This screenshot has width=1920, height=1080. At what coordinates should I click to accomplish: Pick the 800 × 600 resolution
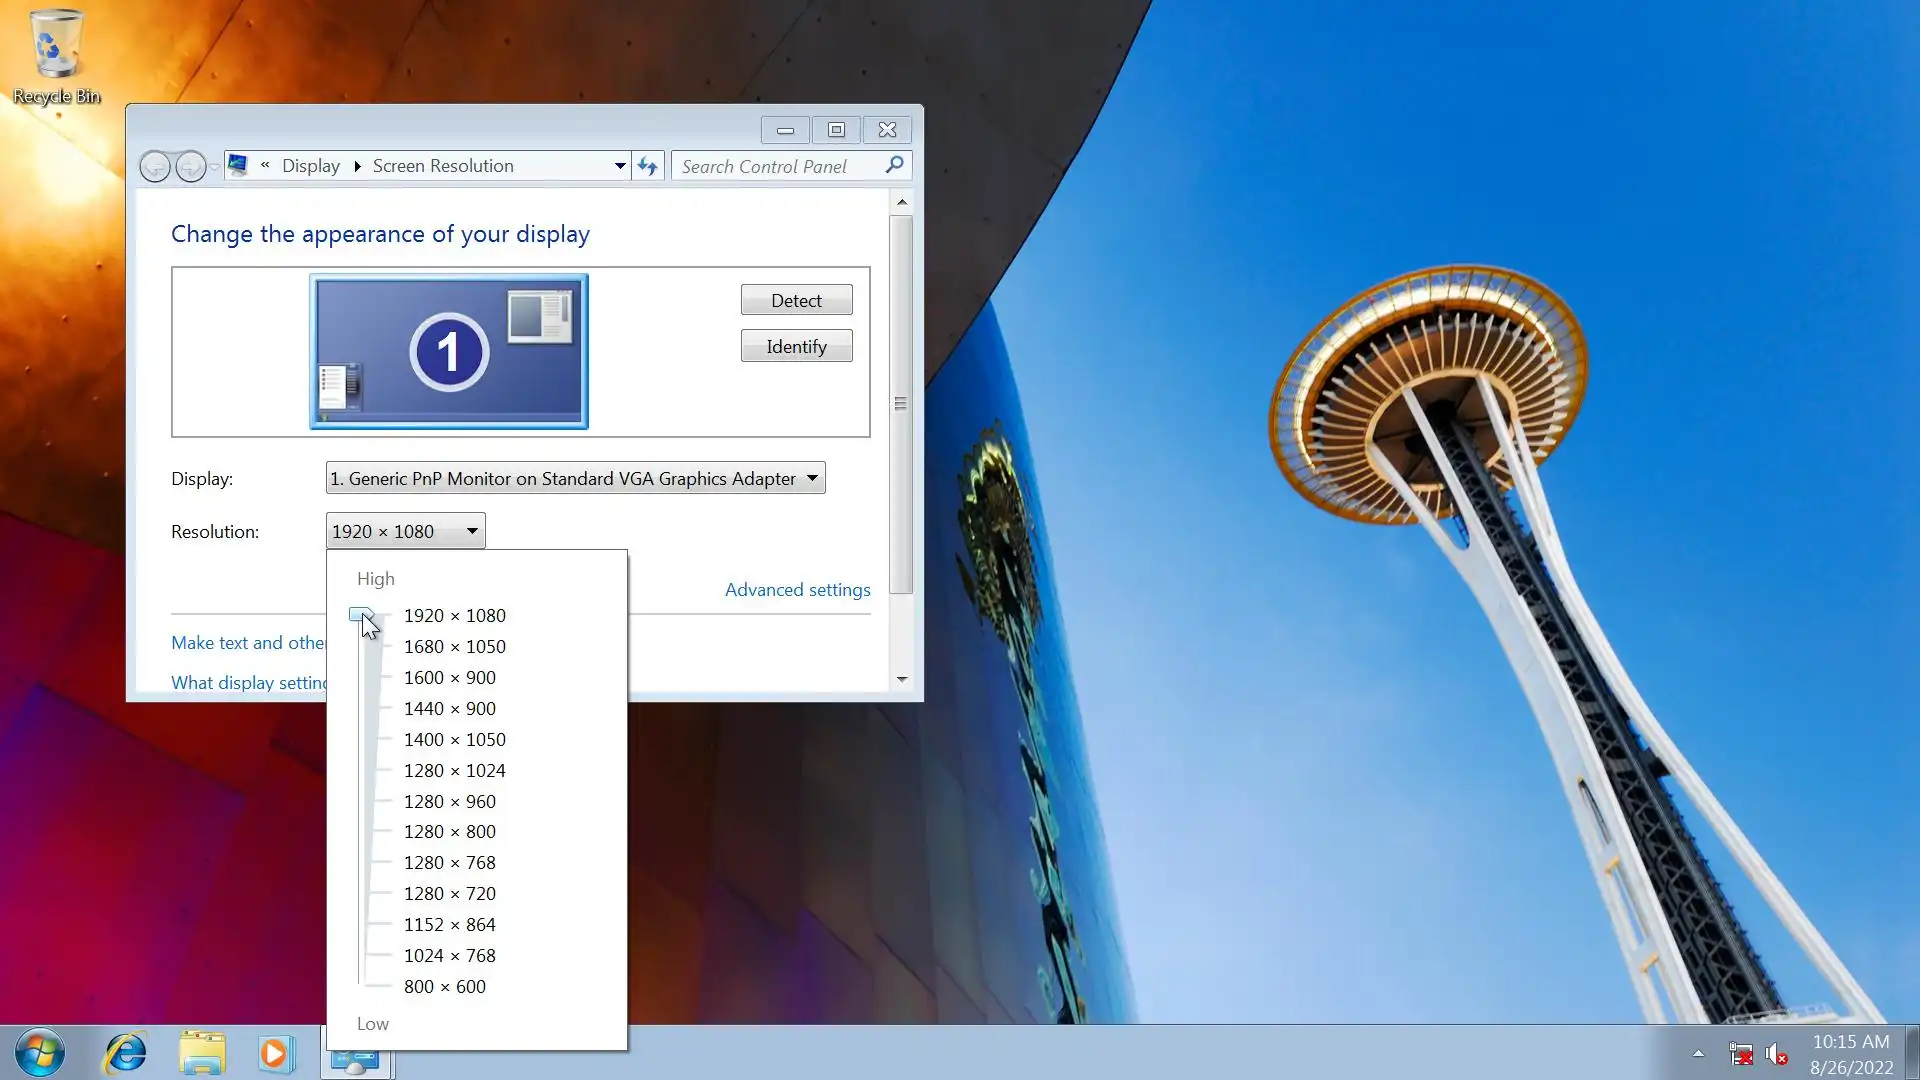pos(444,987)
